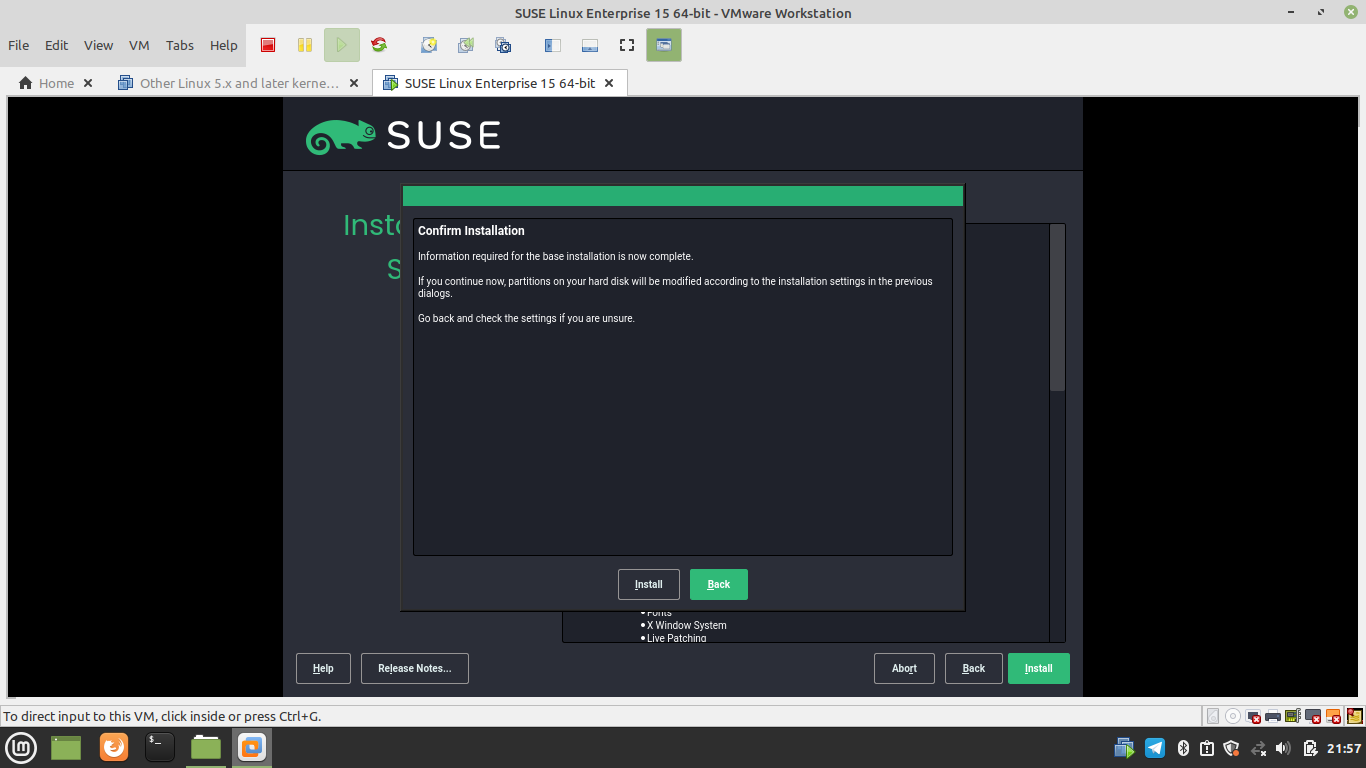
Task: Click the battery power tray icon
Action: click(x=1311, y=748)
